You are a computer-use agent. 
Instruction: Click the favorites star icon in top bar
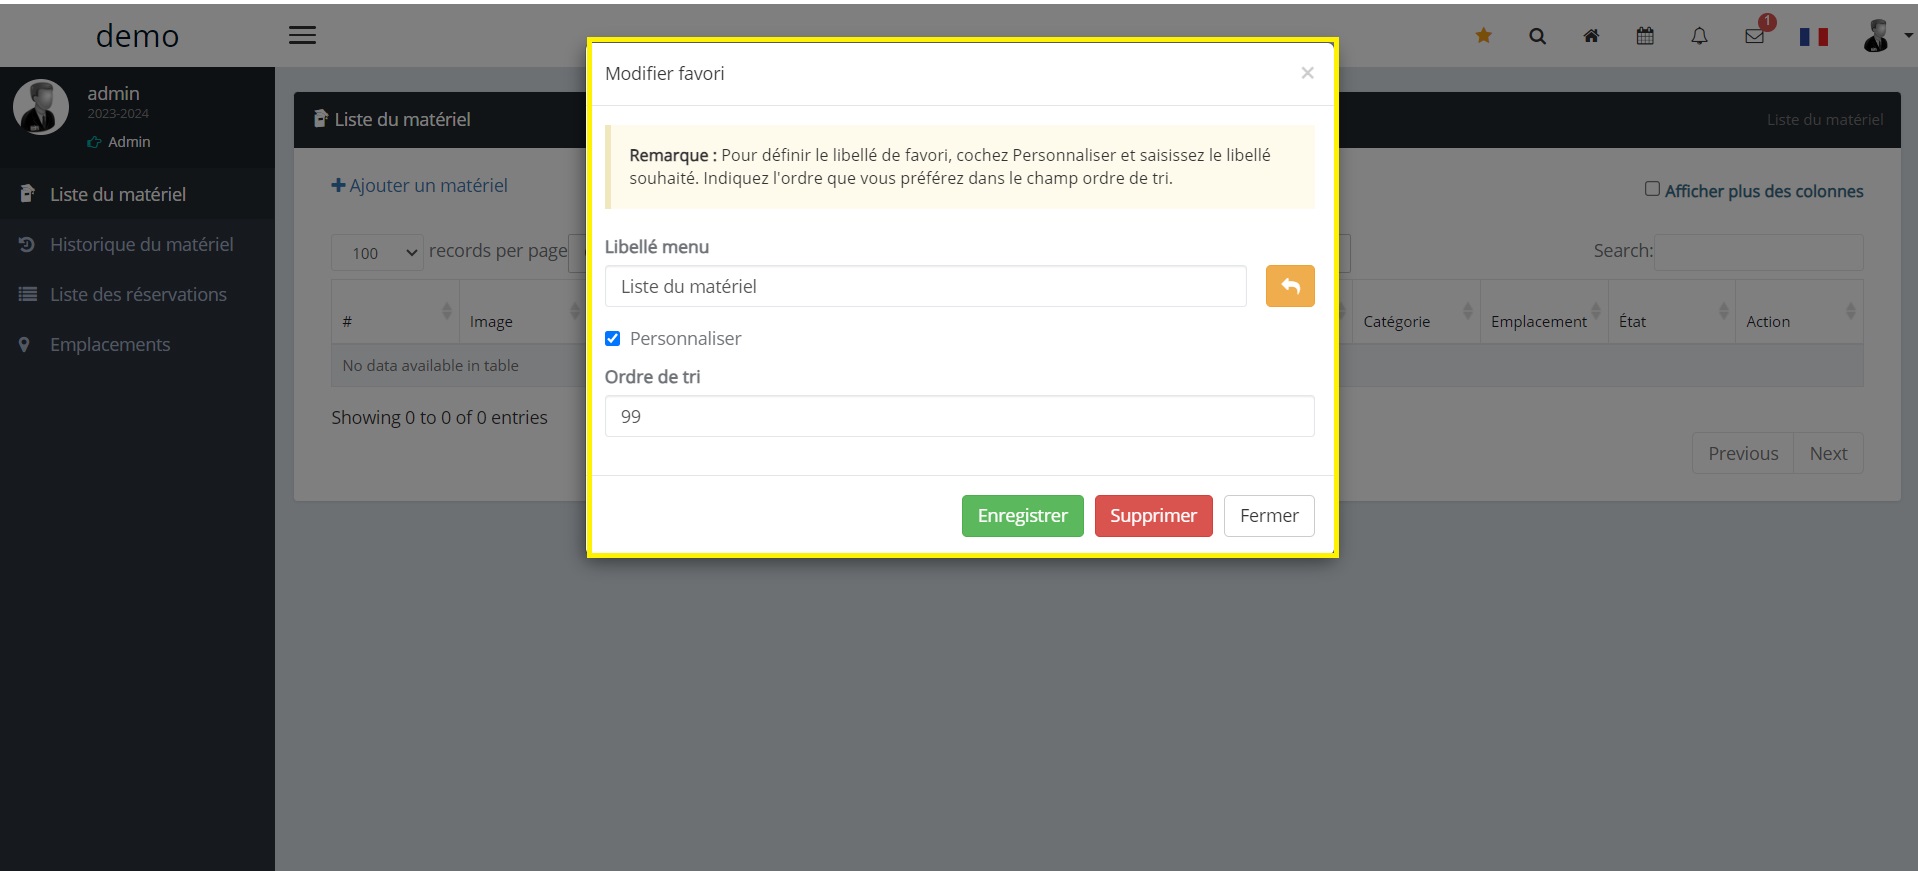coord(1483,36)
